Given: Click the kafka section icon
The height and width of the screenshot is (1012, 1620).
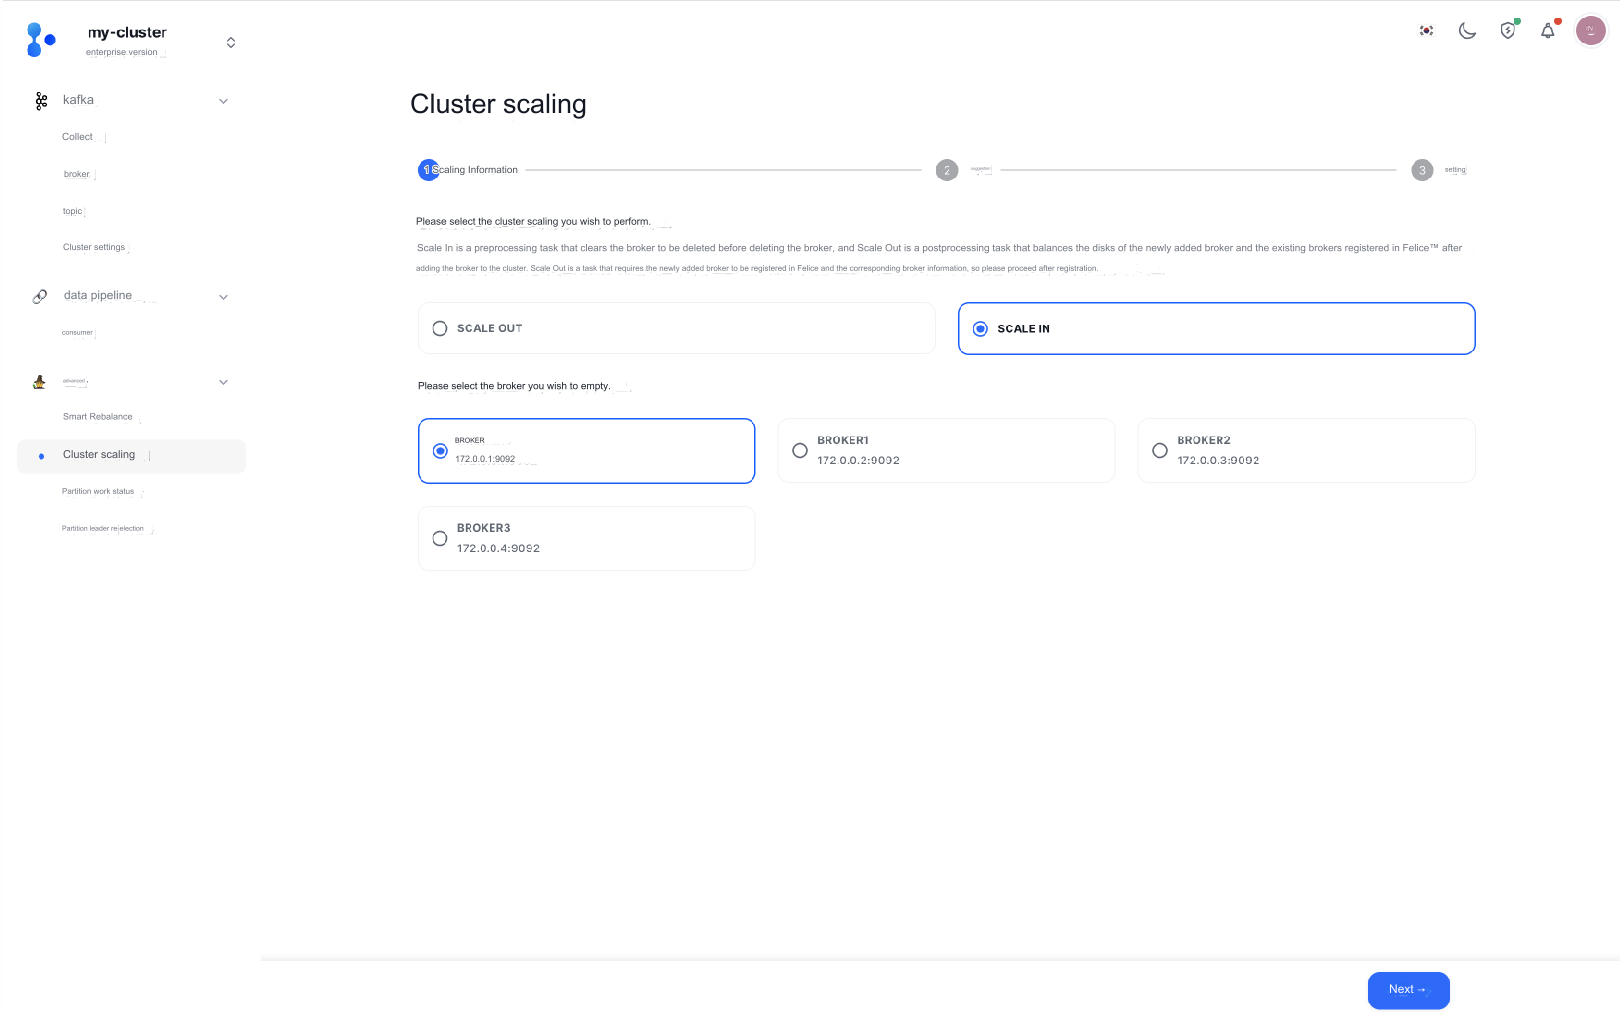Looking at the screenshot, I should (41, 101).
